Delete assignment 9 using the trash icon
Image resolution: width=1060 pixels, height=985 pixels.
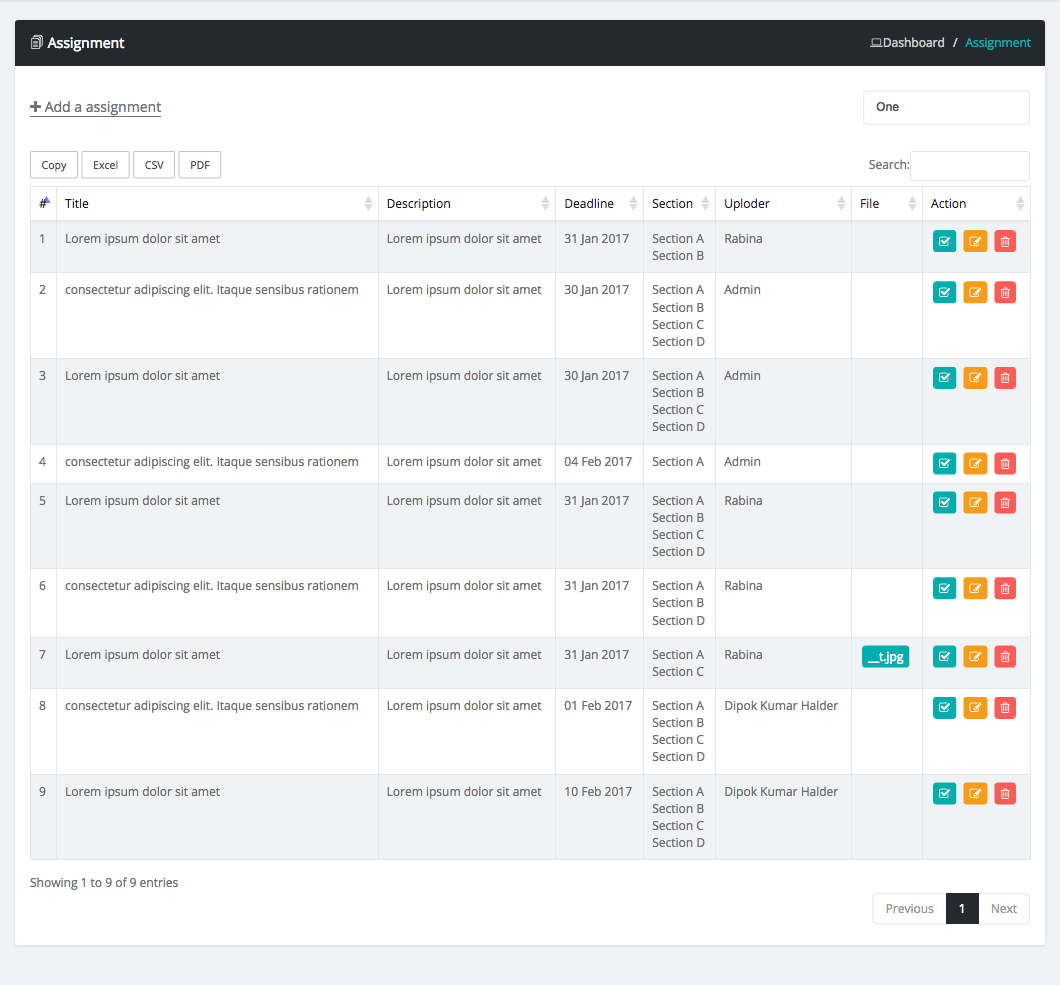pyautogui.click(x=1005, y=794)
